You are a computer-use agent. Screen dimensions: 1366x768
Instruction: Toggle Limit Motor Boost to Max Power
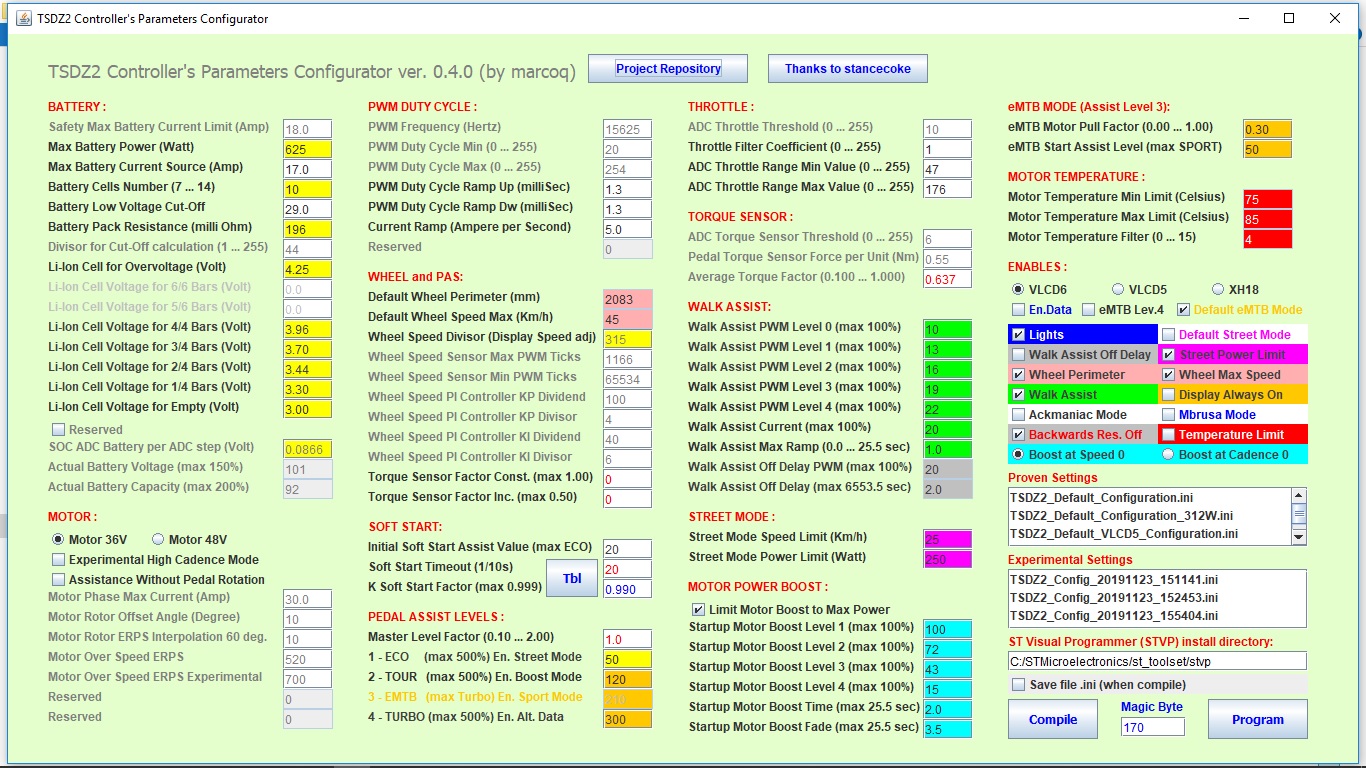coord(698,609)
